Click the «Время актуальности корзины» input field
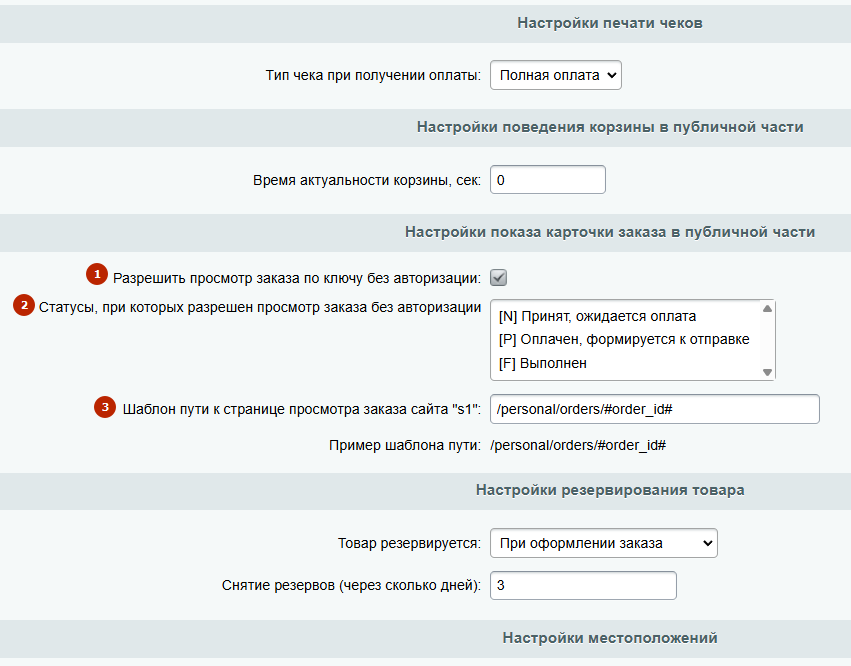Image resolution: width=851 pixels, height=666 pixels. [x=548, y=180]
